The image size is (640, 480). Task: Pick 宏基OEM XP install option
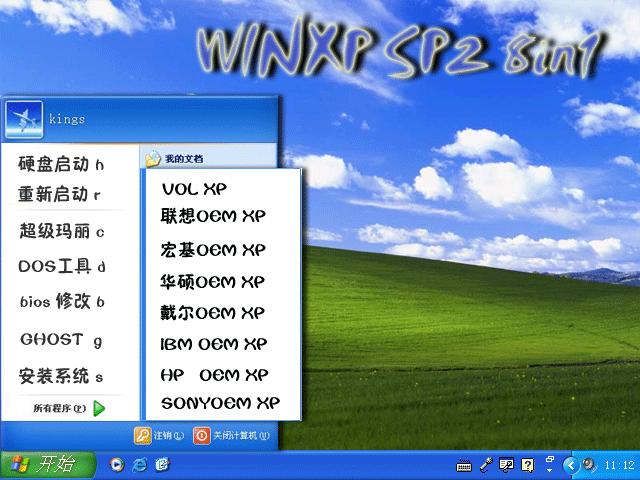coord(213,250)
